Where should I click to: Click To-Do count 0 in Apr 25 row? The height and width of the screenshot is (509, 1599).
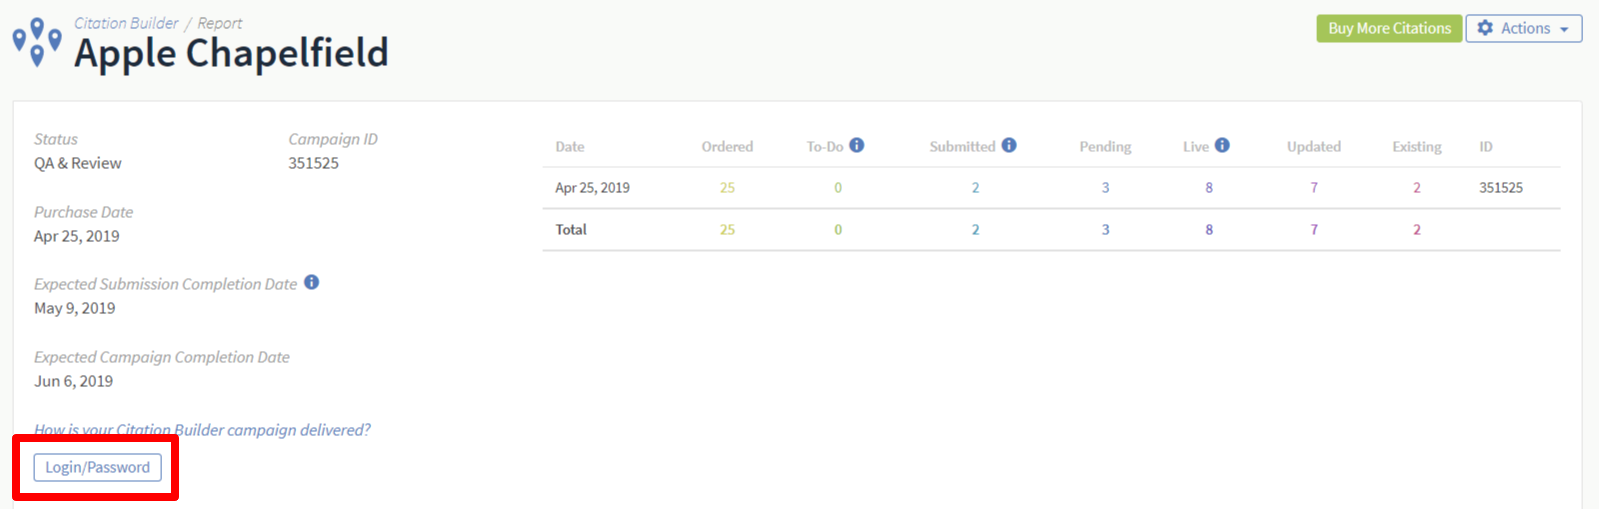tap(838, 188)
